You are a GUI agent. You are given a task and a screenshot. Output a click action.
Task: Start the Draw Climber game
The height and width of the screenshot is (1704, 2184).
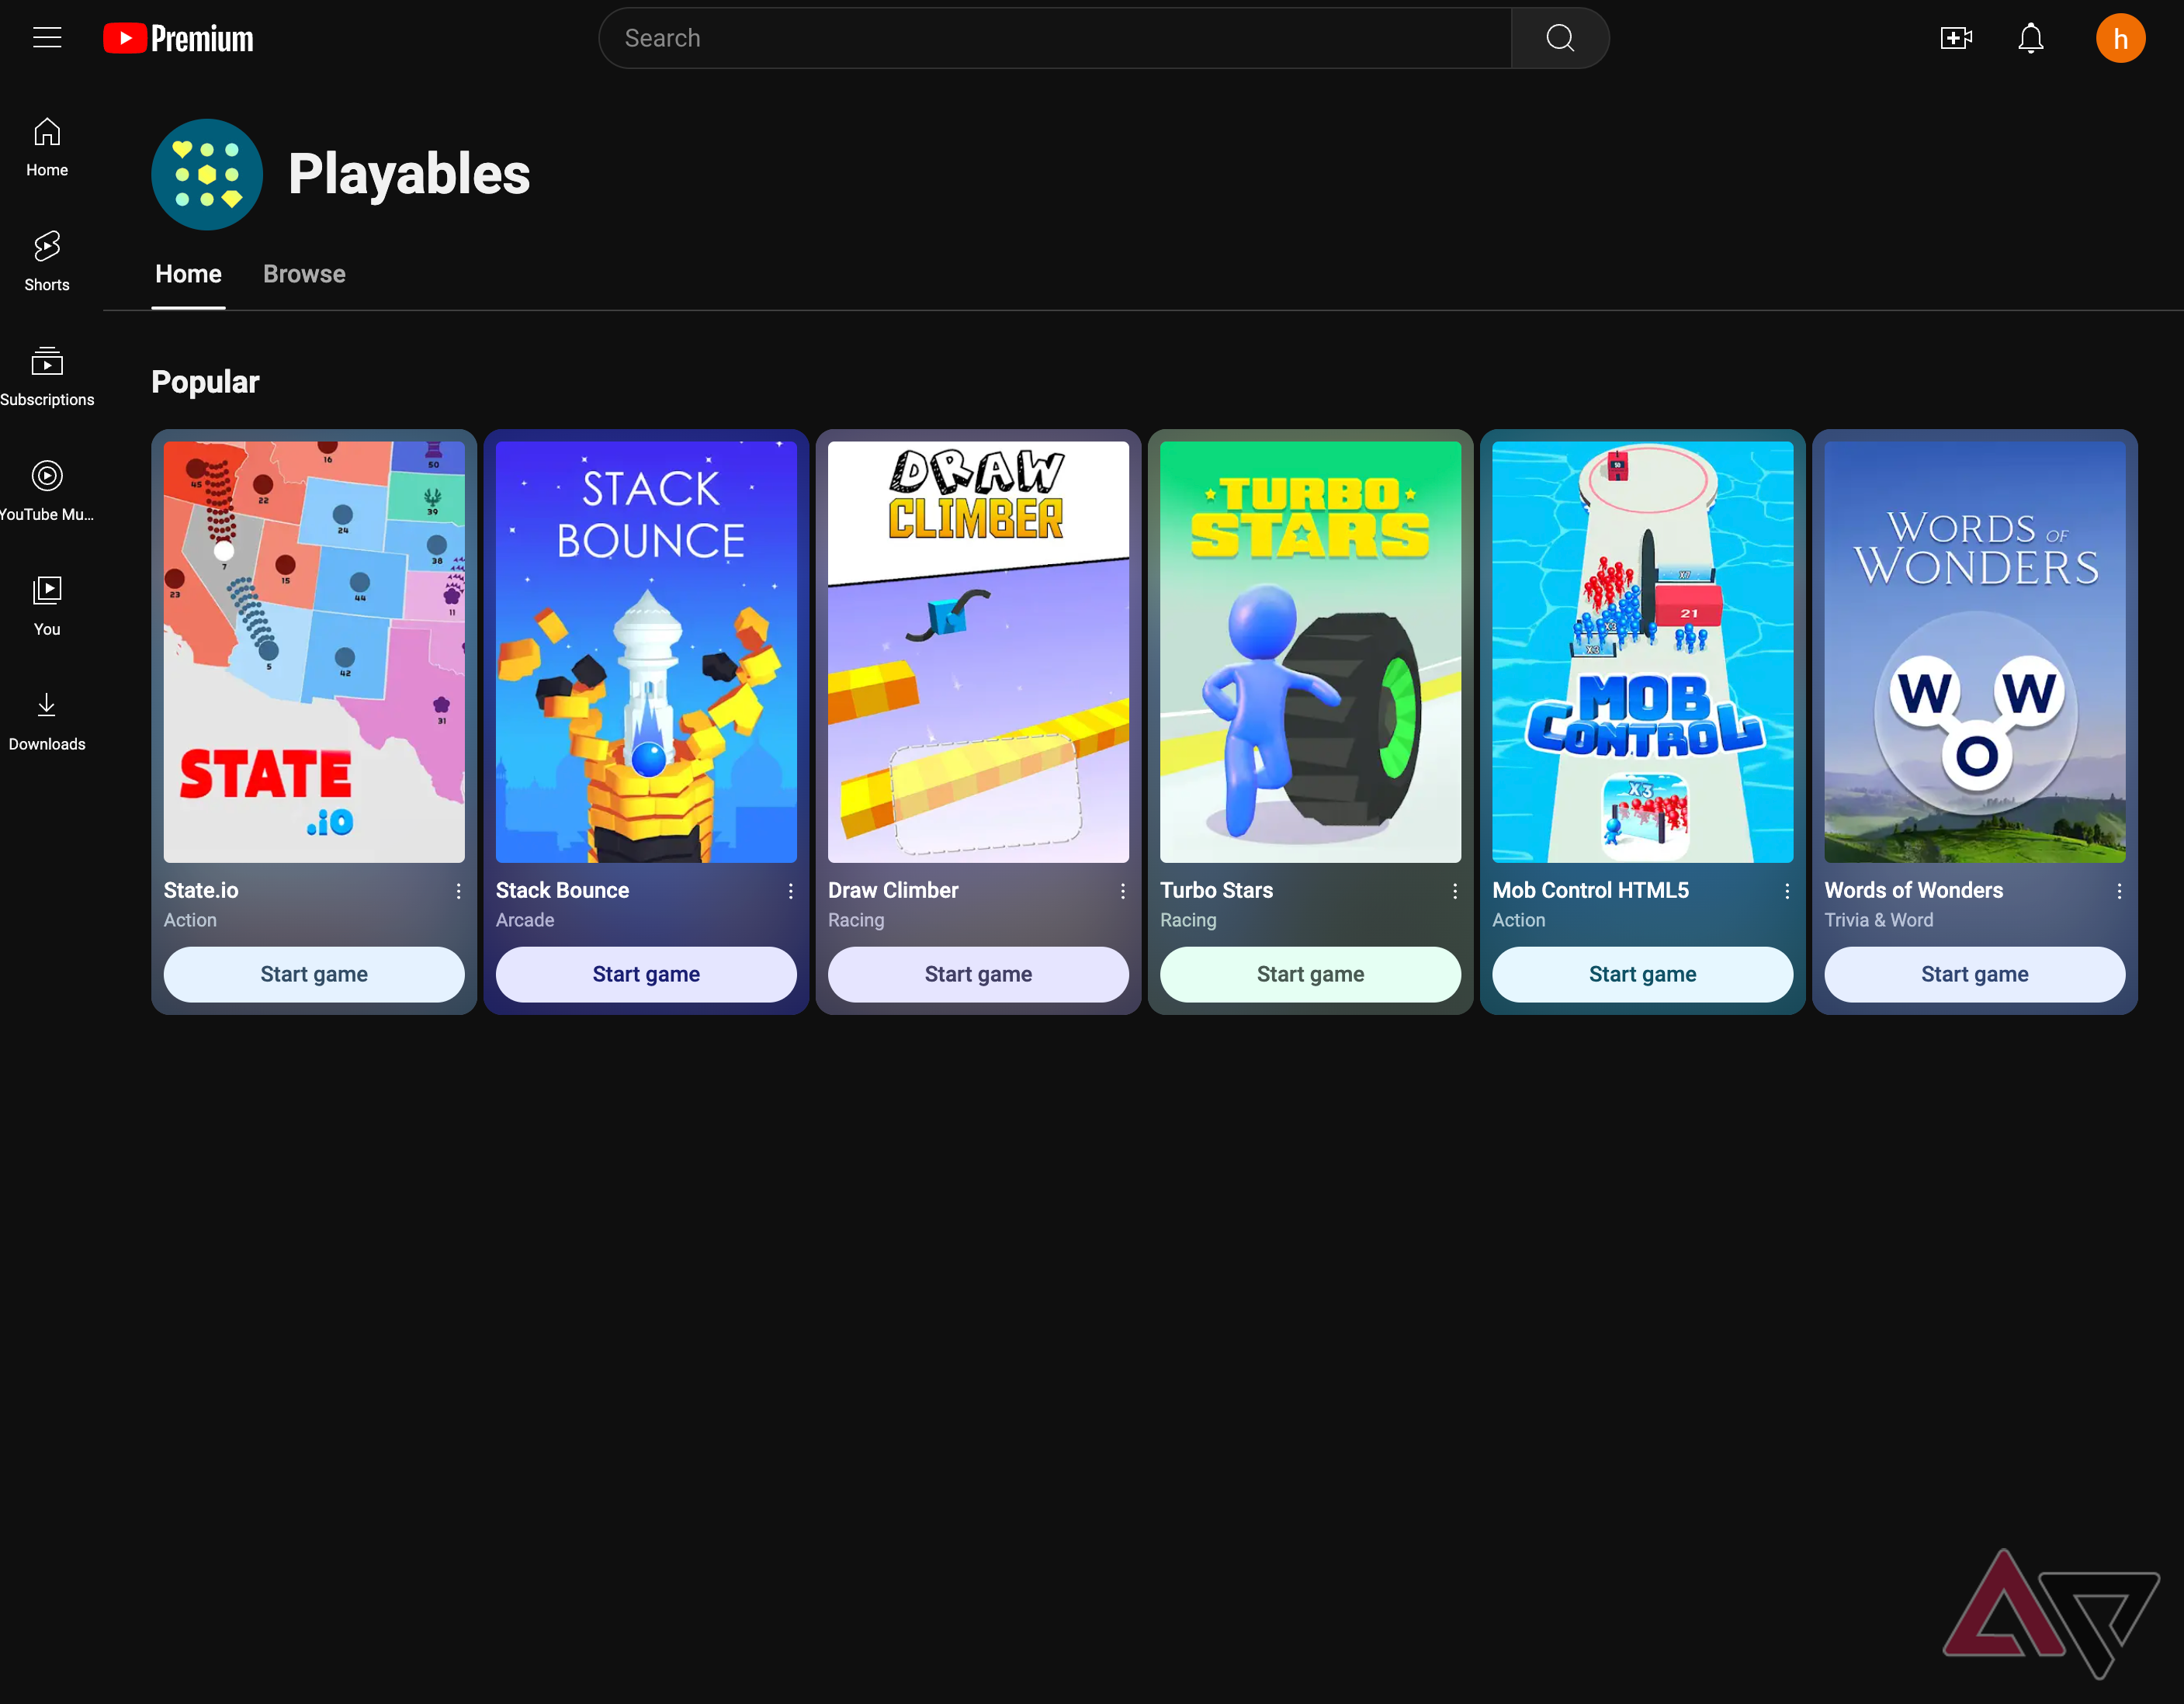point(978,974)
